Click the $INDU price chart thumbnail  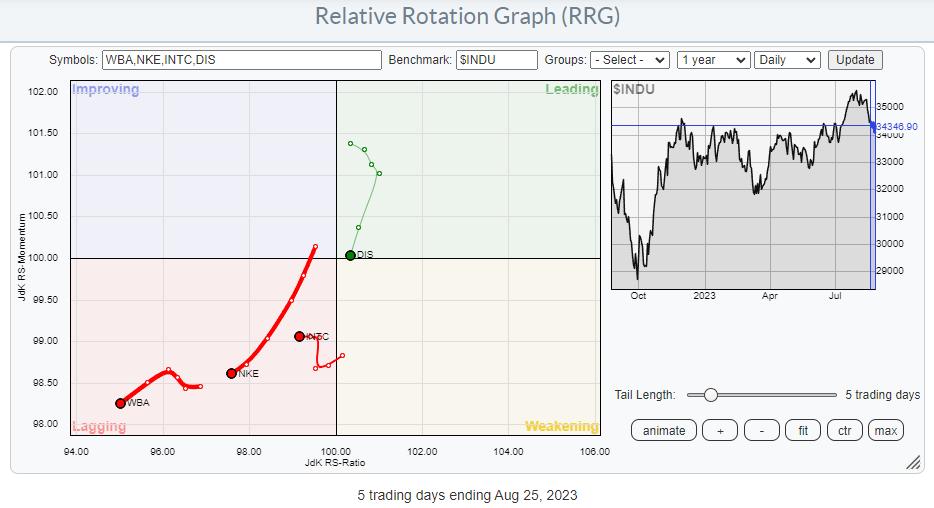point(740,185)
